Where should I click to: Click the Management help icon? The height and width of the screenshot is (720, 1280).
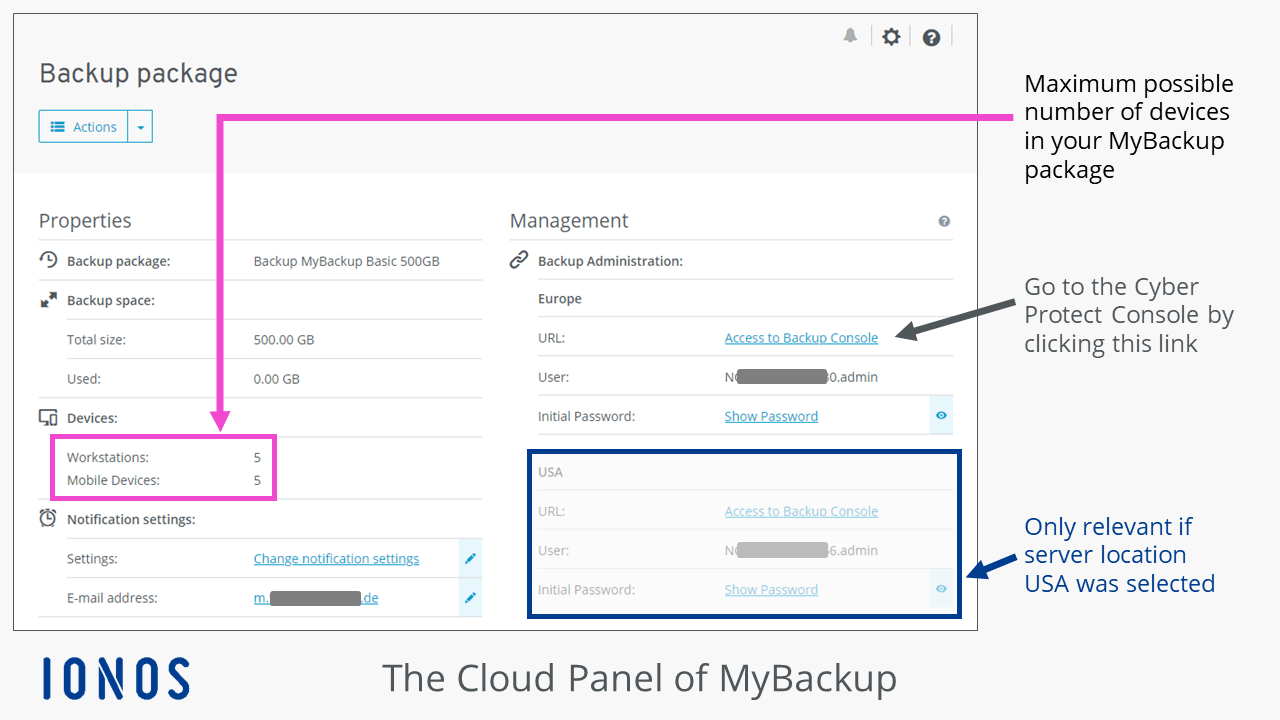(944, 221)
